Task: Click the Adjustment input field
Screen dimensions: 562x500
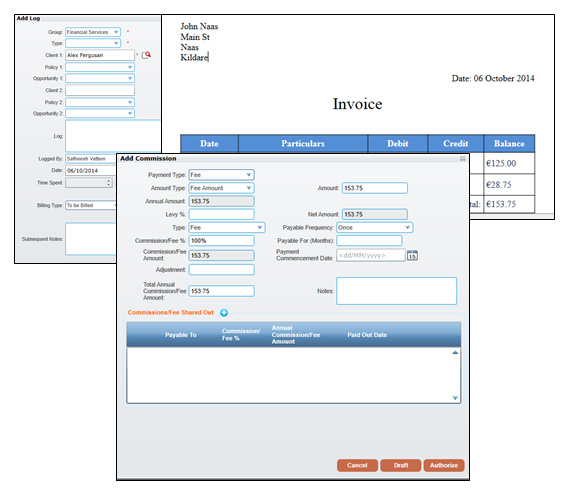Action: (222, 270)
